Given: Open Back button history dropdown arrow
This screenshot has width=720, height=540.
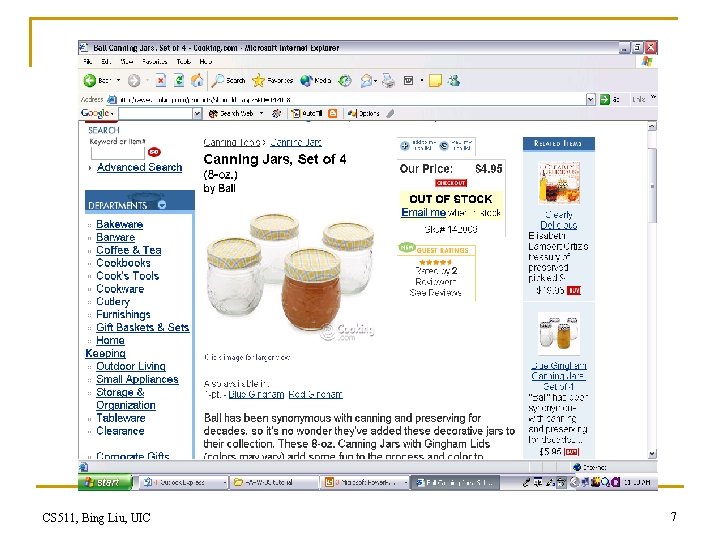Looking at the screenshot, I should coord(118,81).
